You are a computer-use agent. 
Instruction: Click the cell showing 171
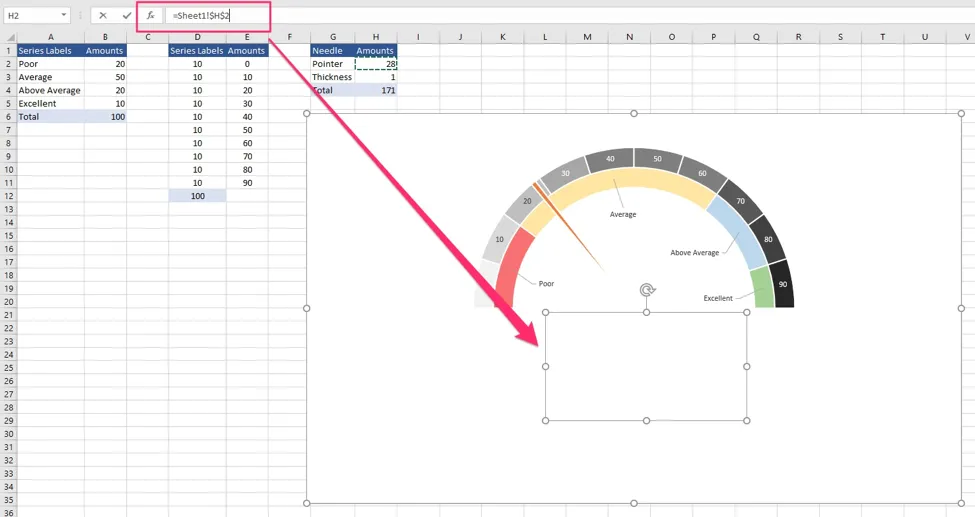(376, 90)
